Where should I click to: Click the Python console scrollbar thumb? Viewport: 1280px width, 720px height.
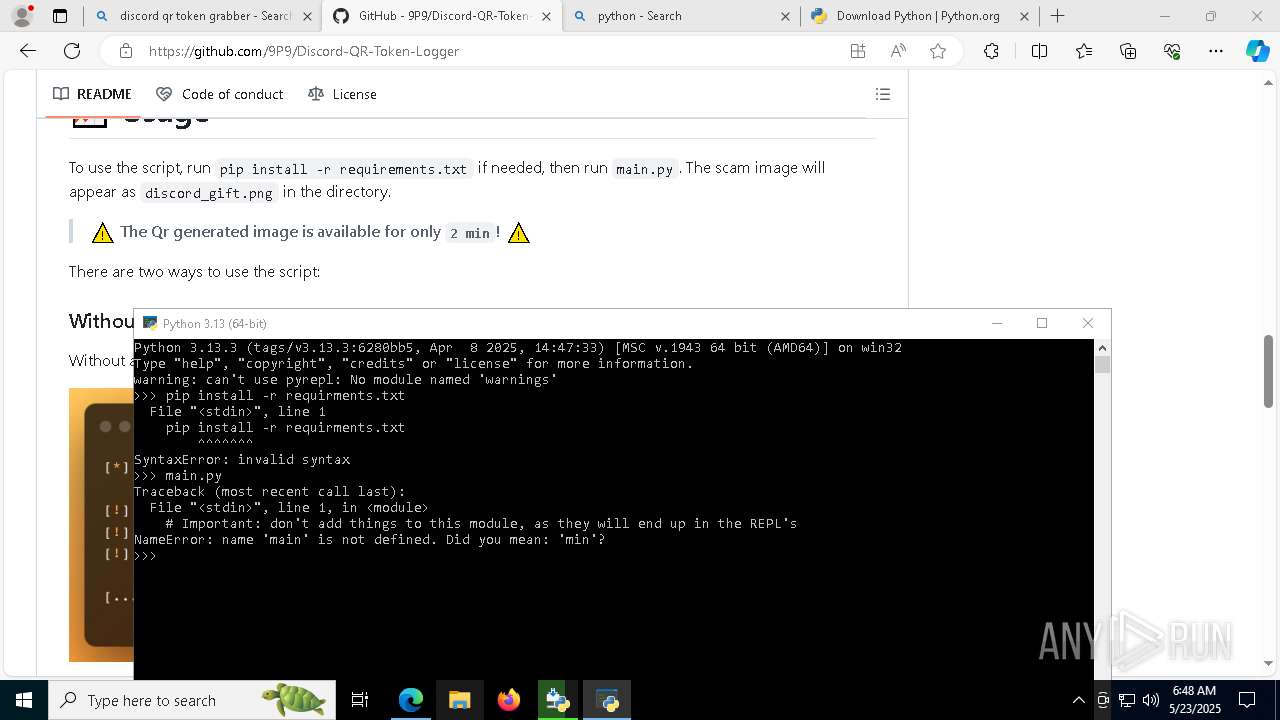[x=1102, y=365]
